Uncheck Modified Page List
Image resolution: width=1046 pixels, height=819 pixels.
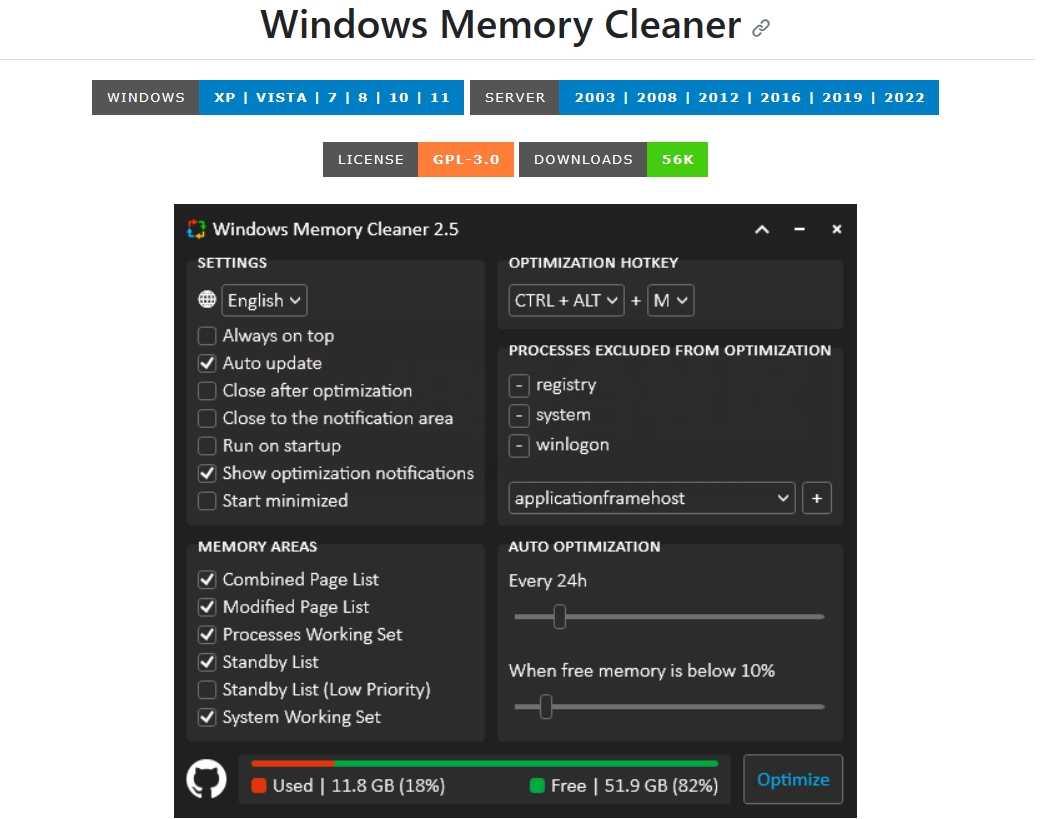click(207, 607)
